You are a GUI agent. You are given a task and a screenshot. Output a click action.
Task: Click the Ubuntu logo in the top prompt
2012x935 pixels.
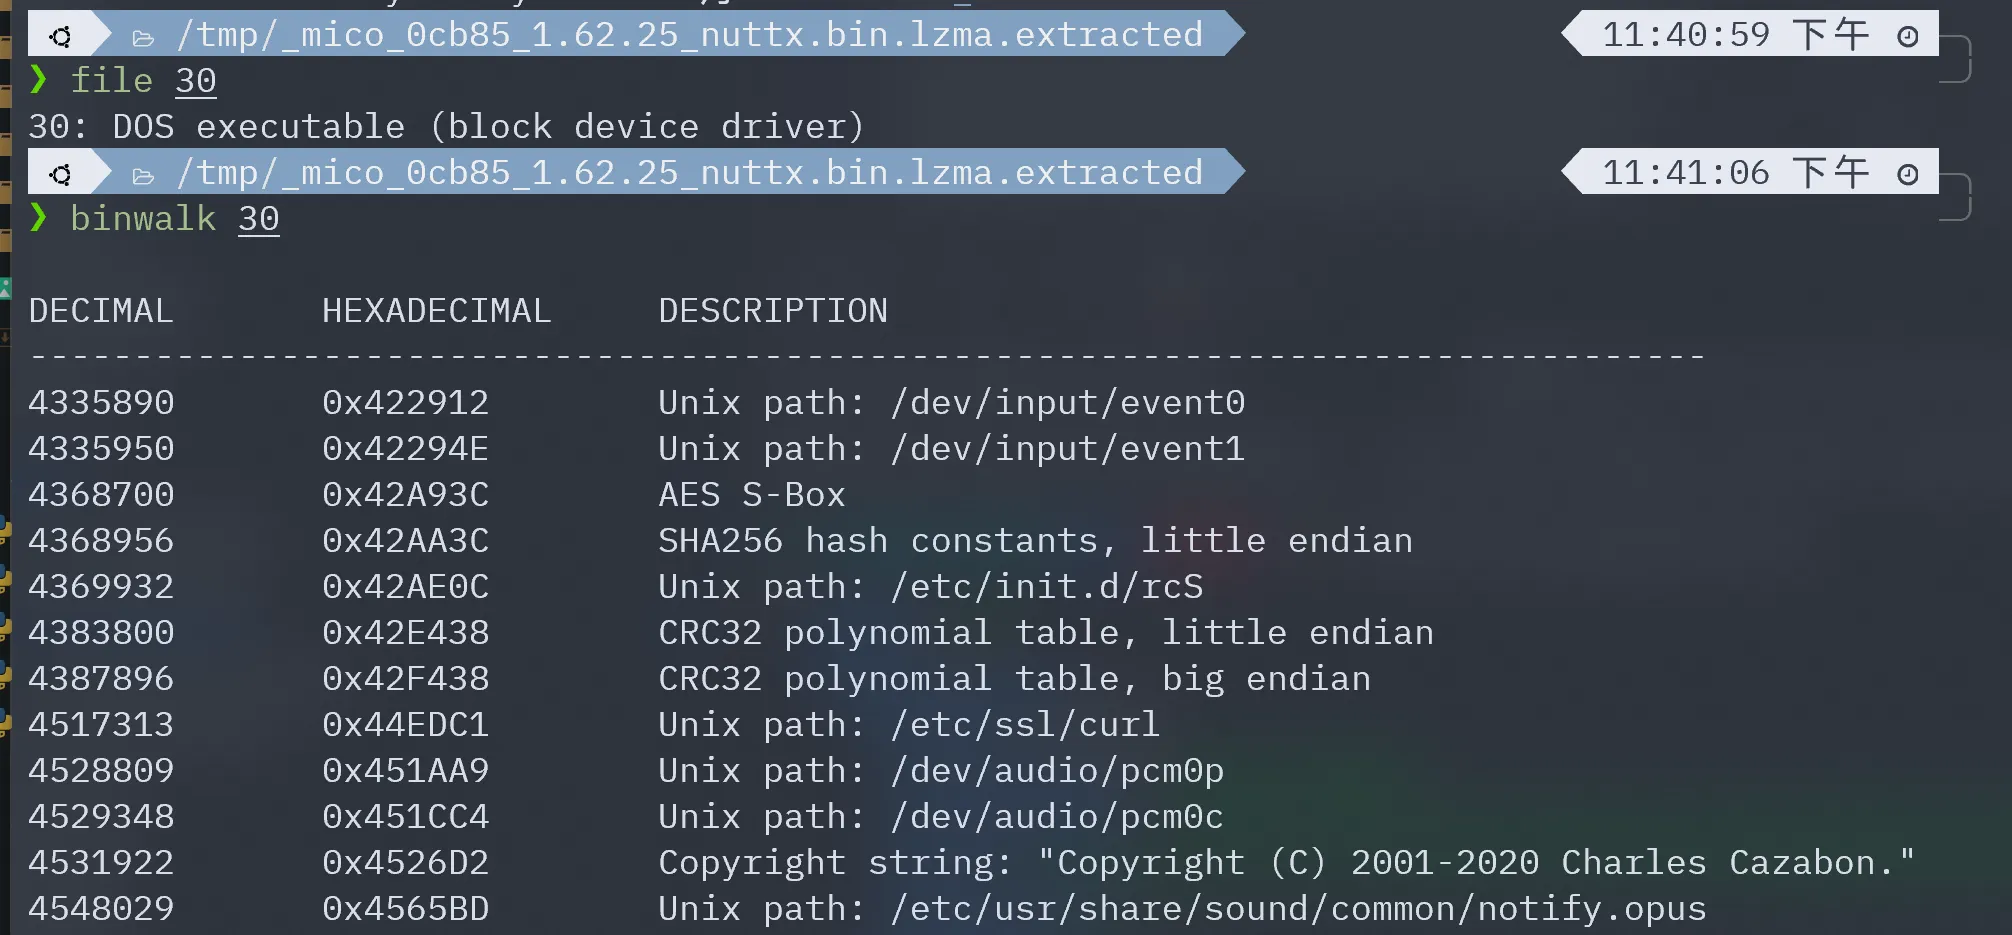(60, 36)
